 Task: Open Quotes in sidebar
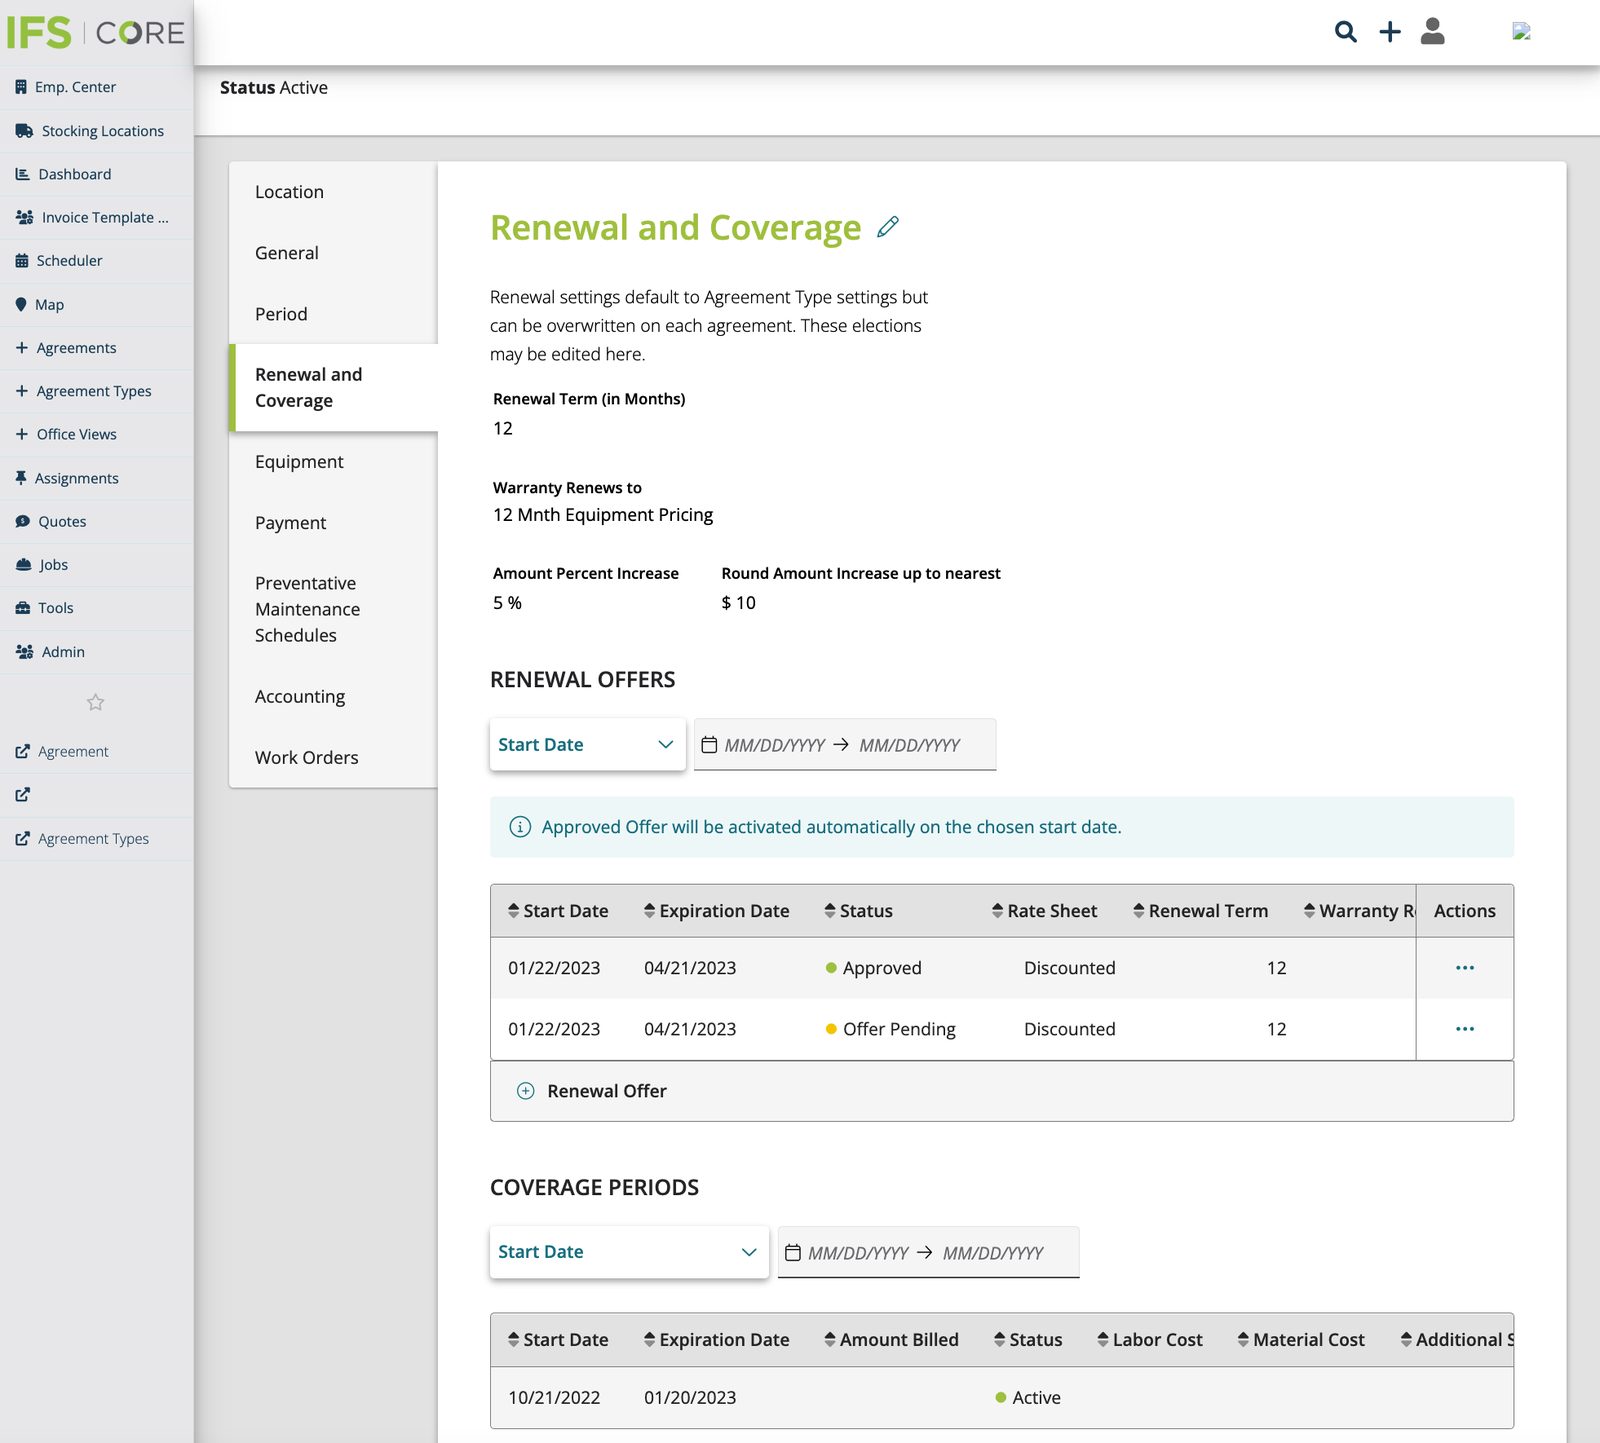click(97, 522)
